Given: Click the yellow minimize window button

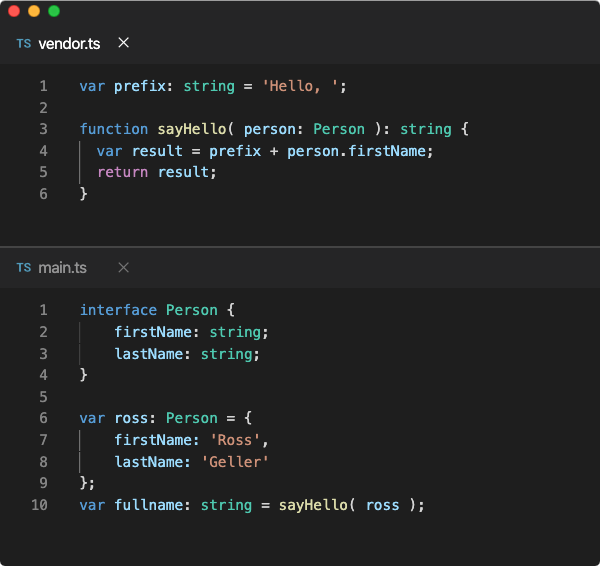Looking at the screenshot, I should click(x=34, y=11).
